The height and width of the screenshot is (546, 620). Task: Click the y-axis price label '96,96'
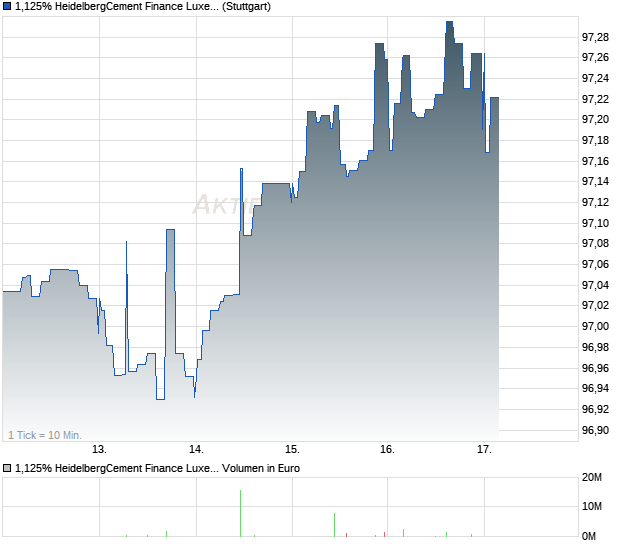[595, 368]
